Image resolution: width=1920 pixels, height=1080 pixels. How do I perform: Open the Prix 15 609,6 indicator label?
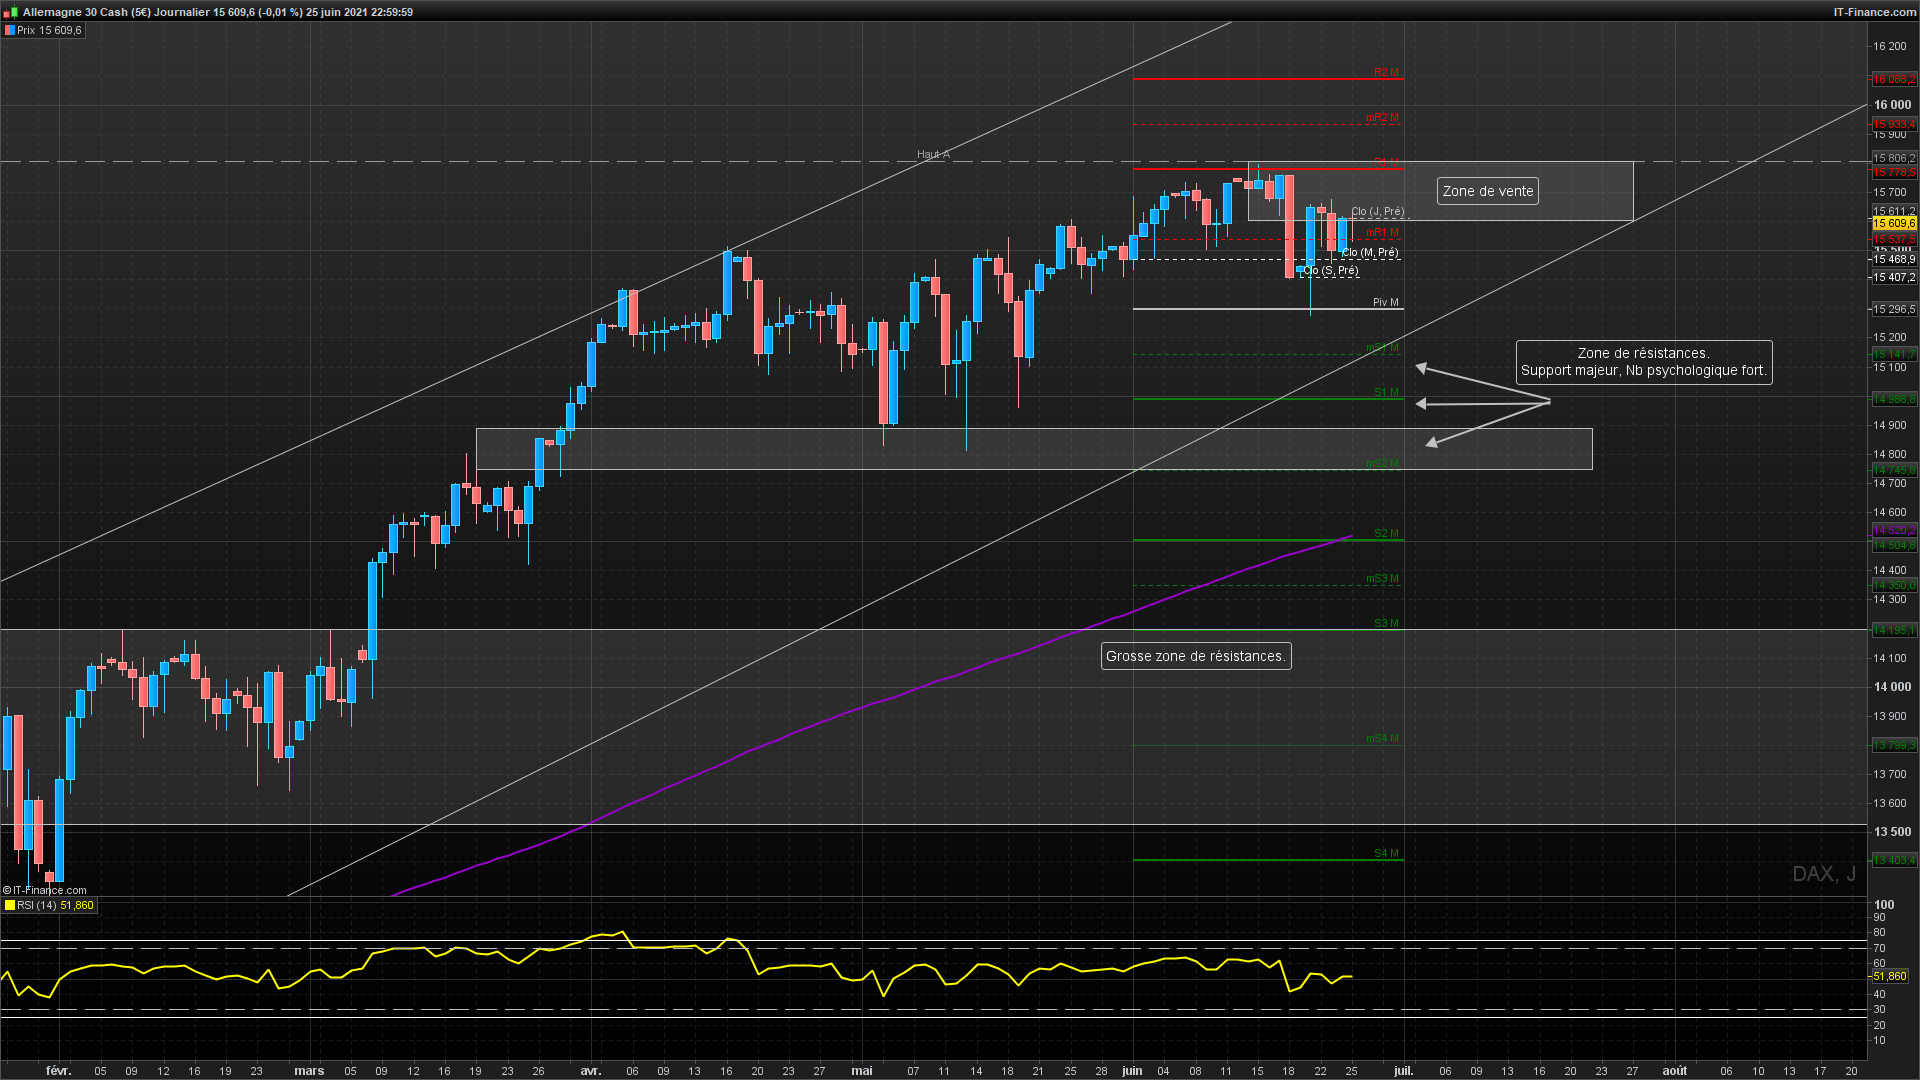(49, 31)
